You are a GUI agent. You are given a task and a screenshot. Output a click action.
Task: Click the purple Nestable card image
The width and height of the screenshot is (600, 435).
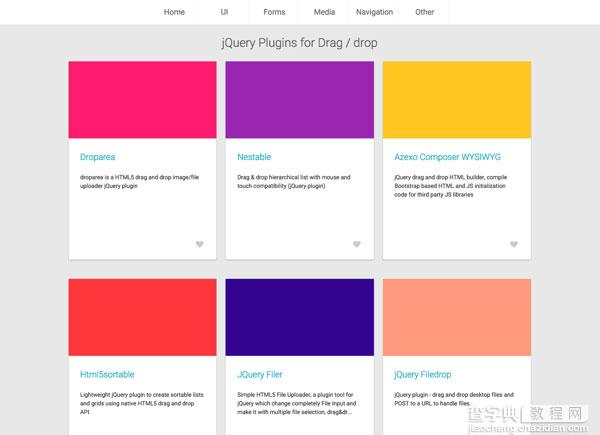click(300, 100)
